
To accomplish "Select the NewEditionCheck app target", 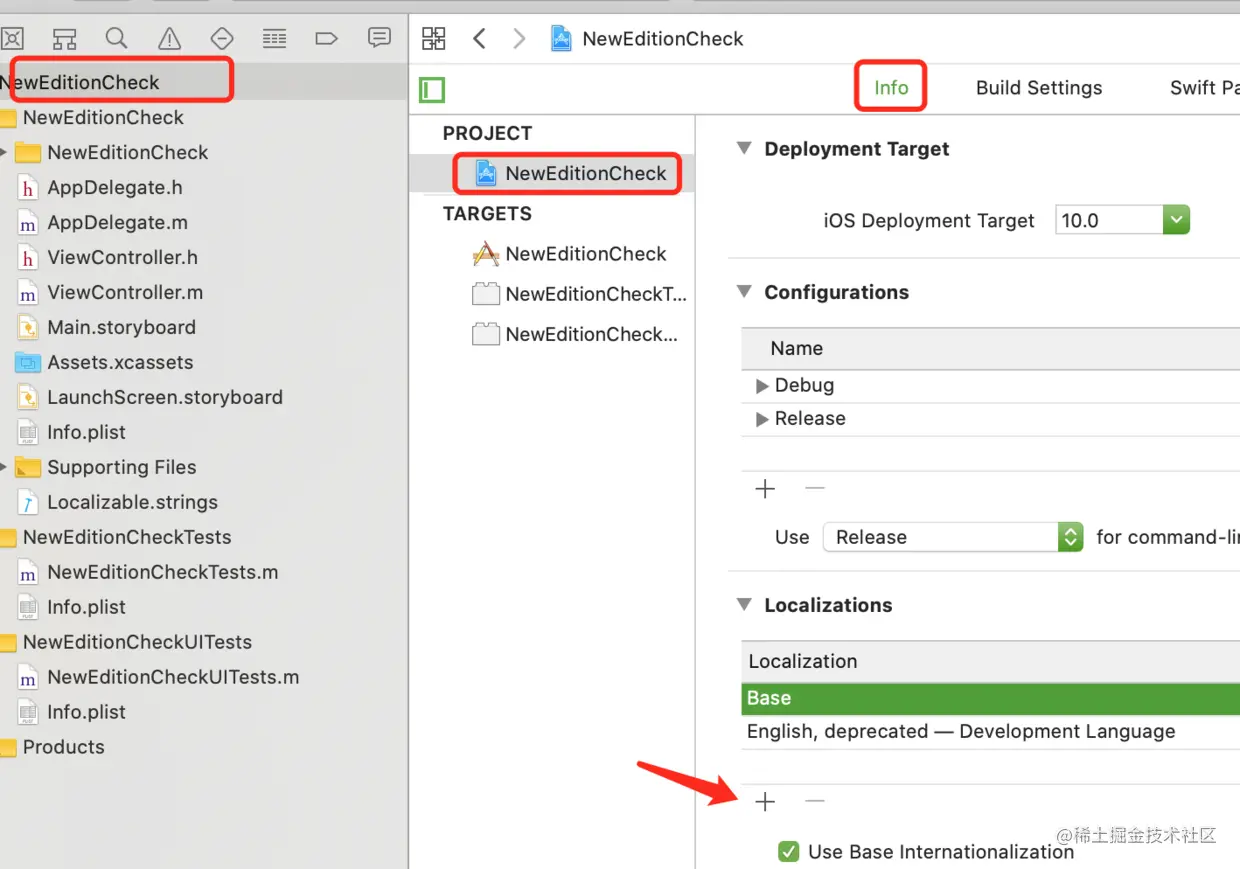I will (x=569, y=254).
